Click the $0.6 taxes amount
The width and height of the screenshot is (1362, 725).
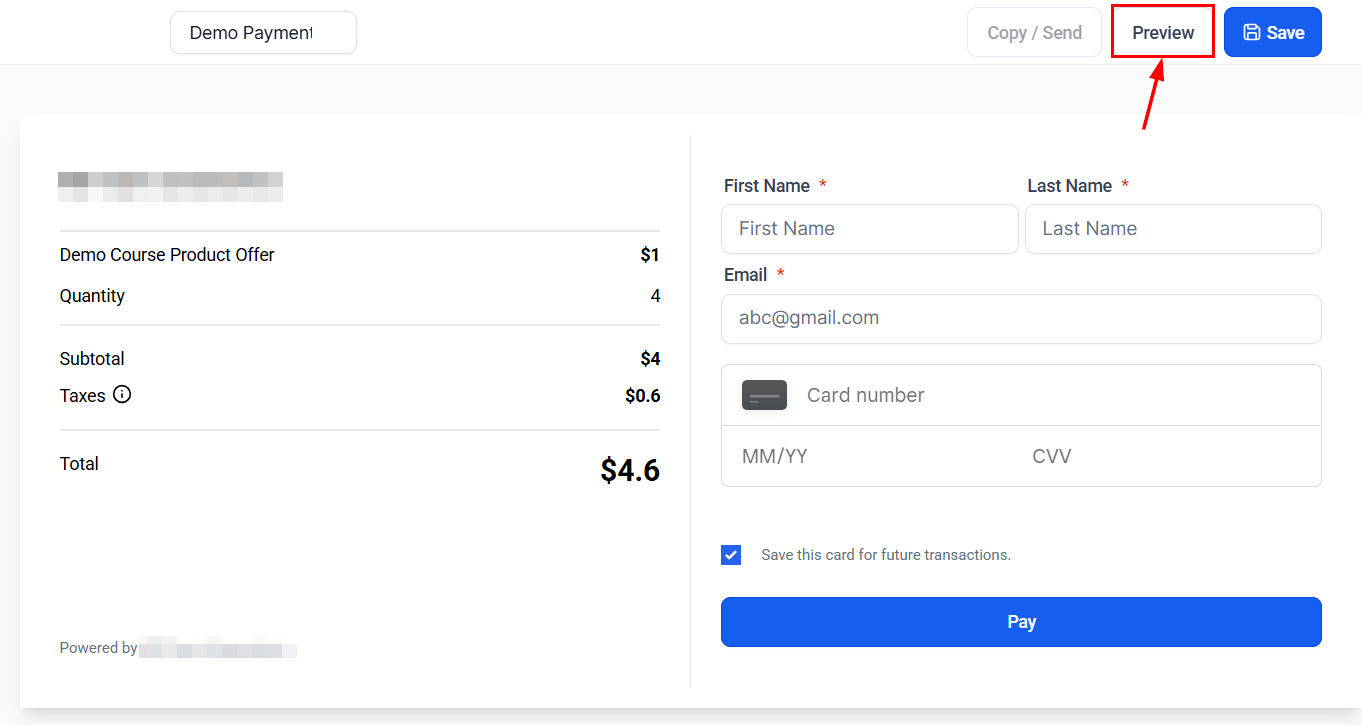coord(642,396)
